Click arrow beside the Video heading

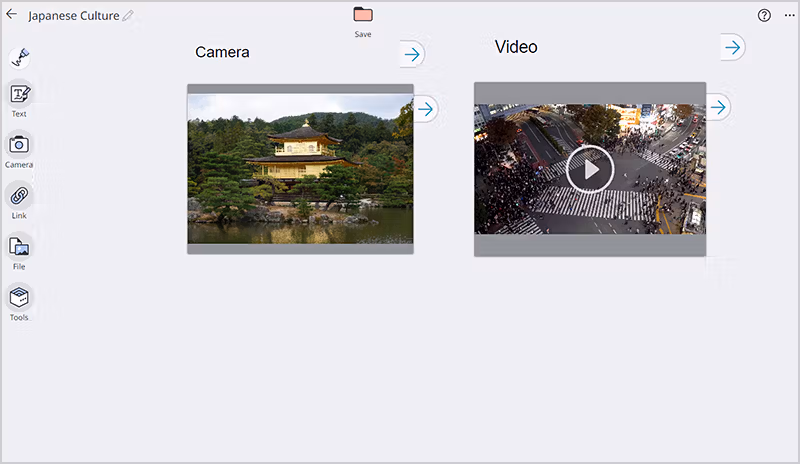(x=733, y=47)
